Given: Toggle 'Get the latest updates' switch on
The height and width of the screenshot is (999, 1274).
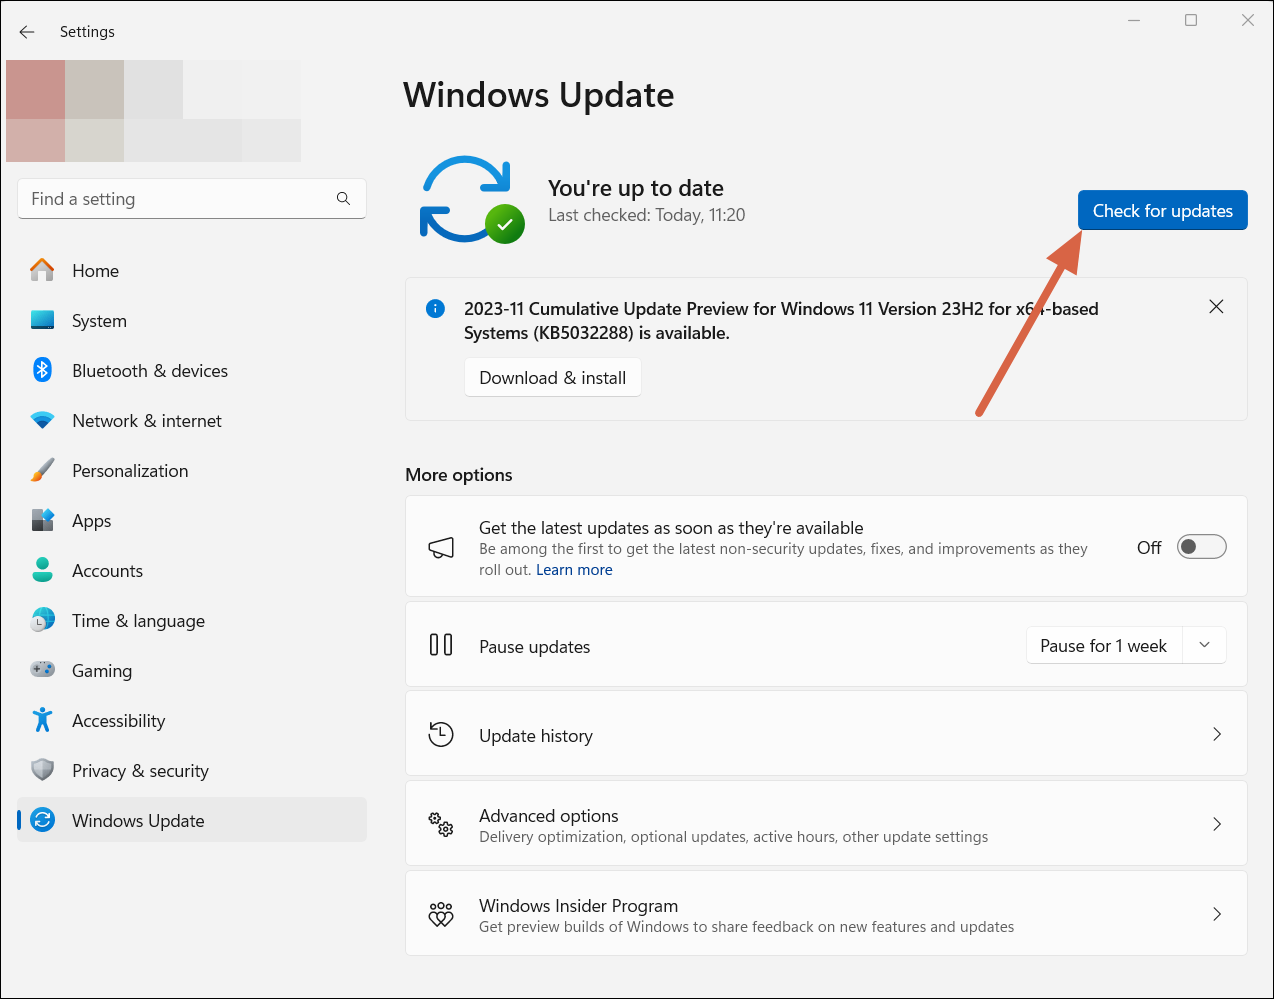Looking at the screenshot, I should pos(1201,546).
